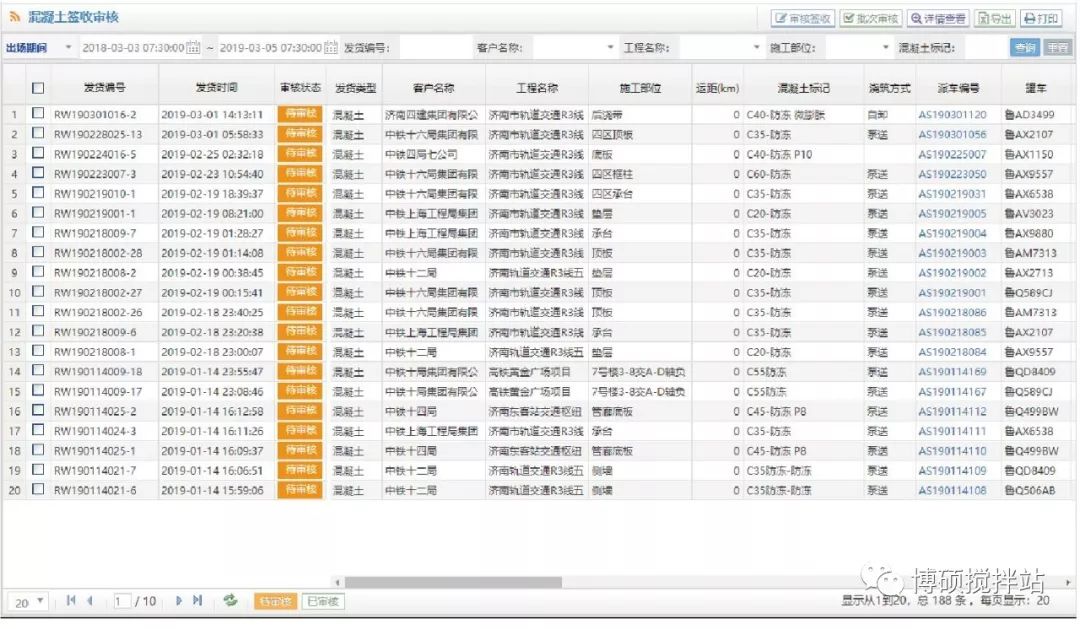Expand the 工程名称 dropdown filter

pyautogui.click(x=757, y=48)
